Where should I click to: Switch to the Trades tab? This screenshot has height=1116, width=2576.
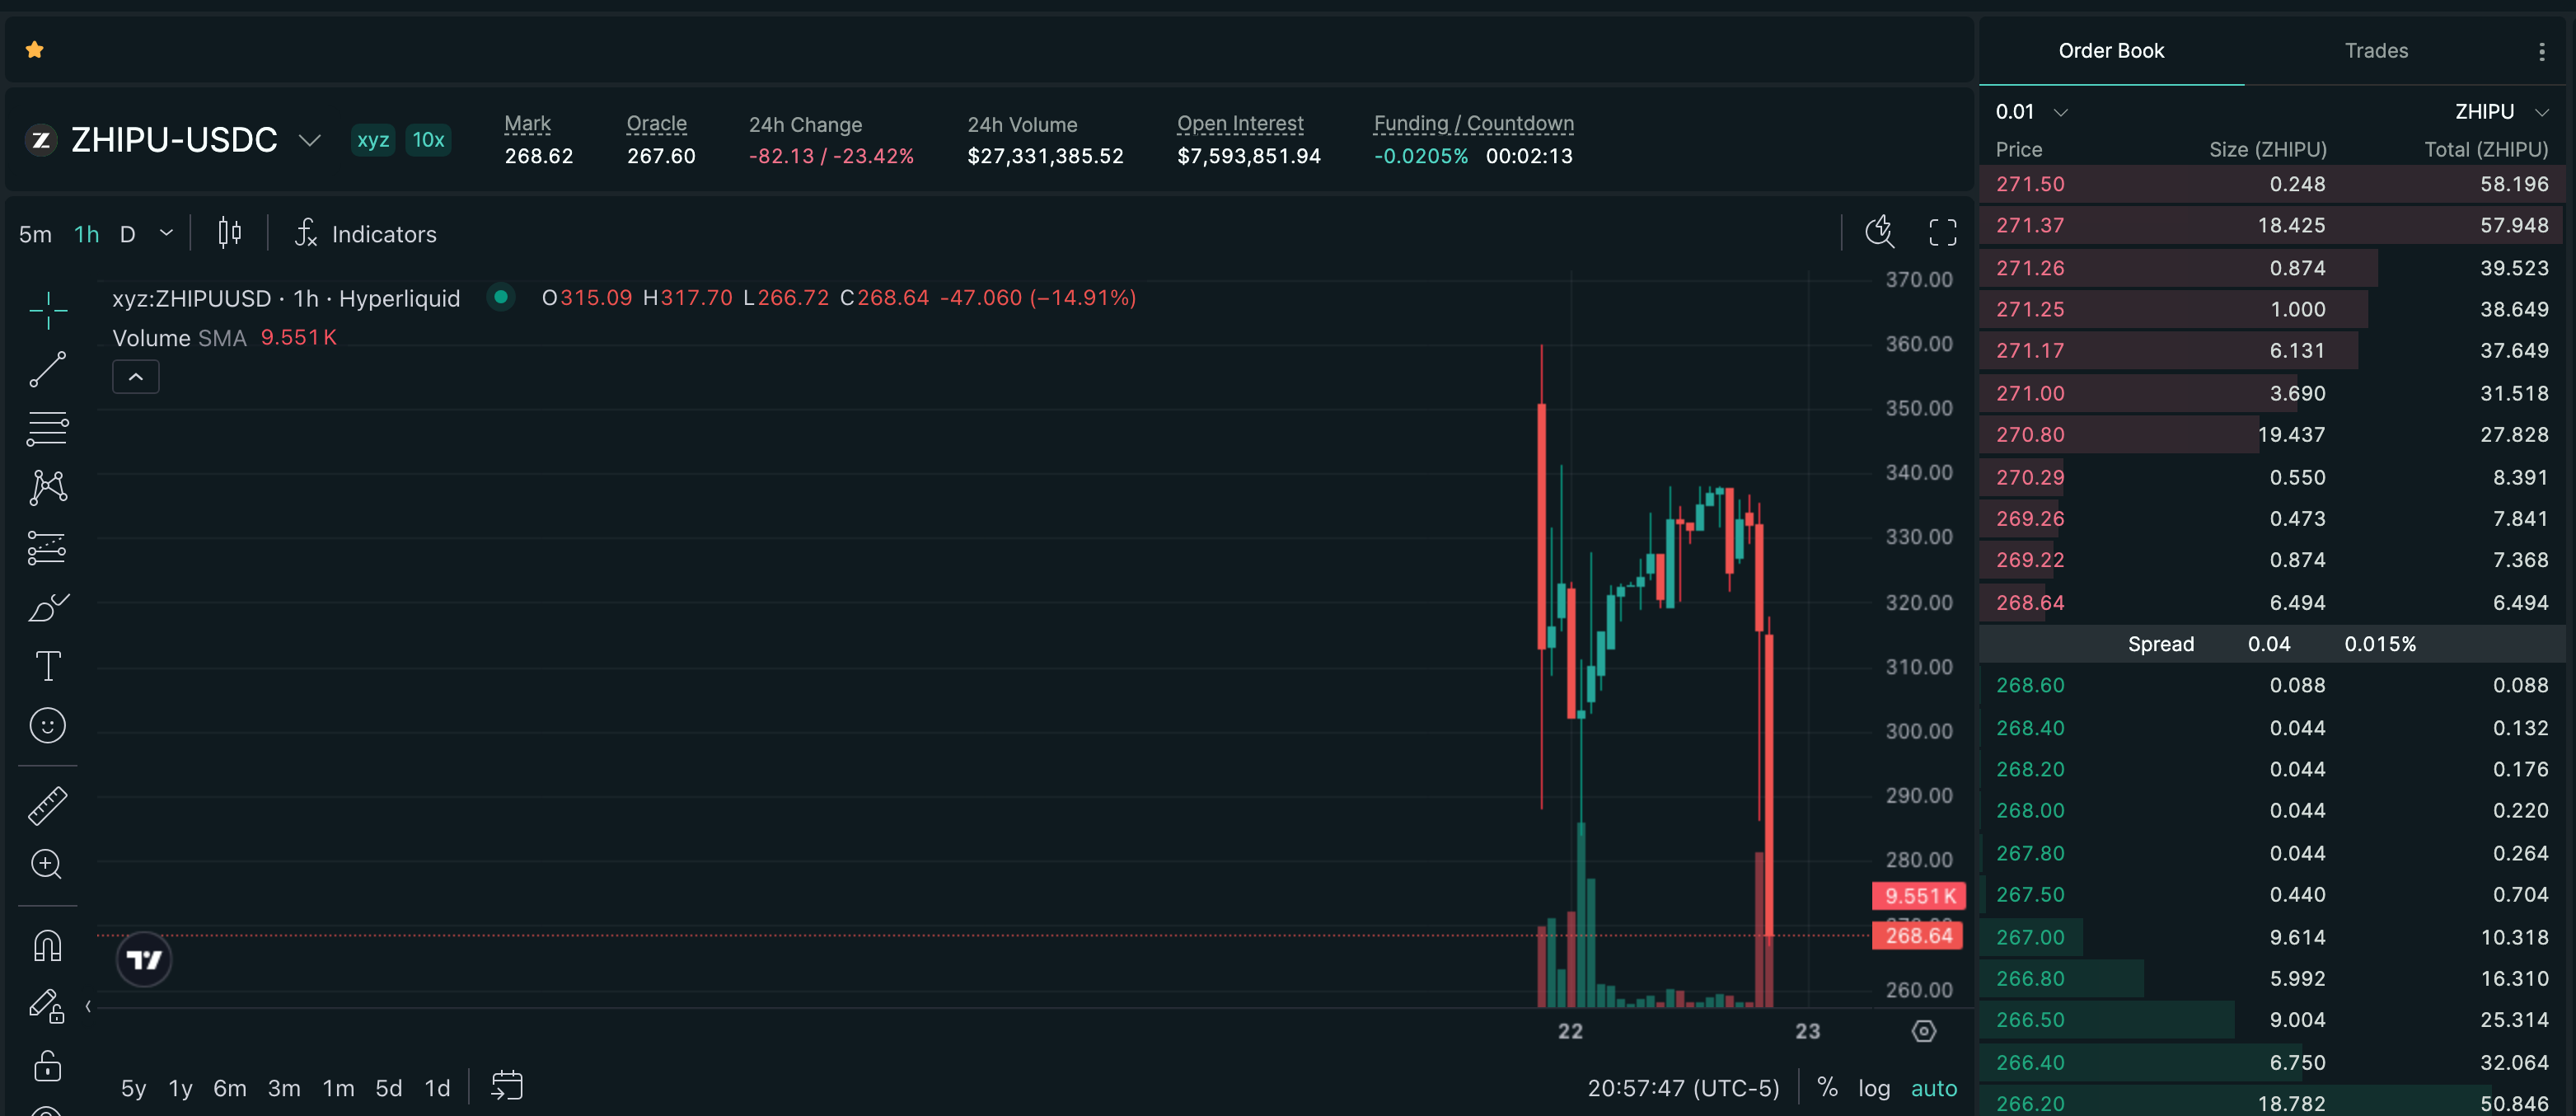pos(2376,51)
